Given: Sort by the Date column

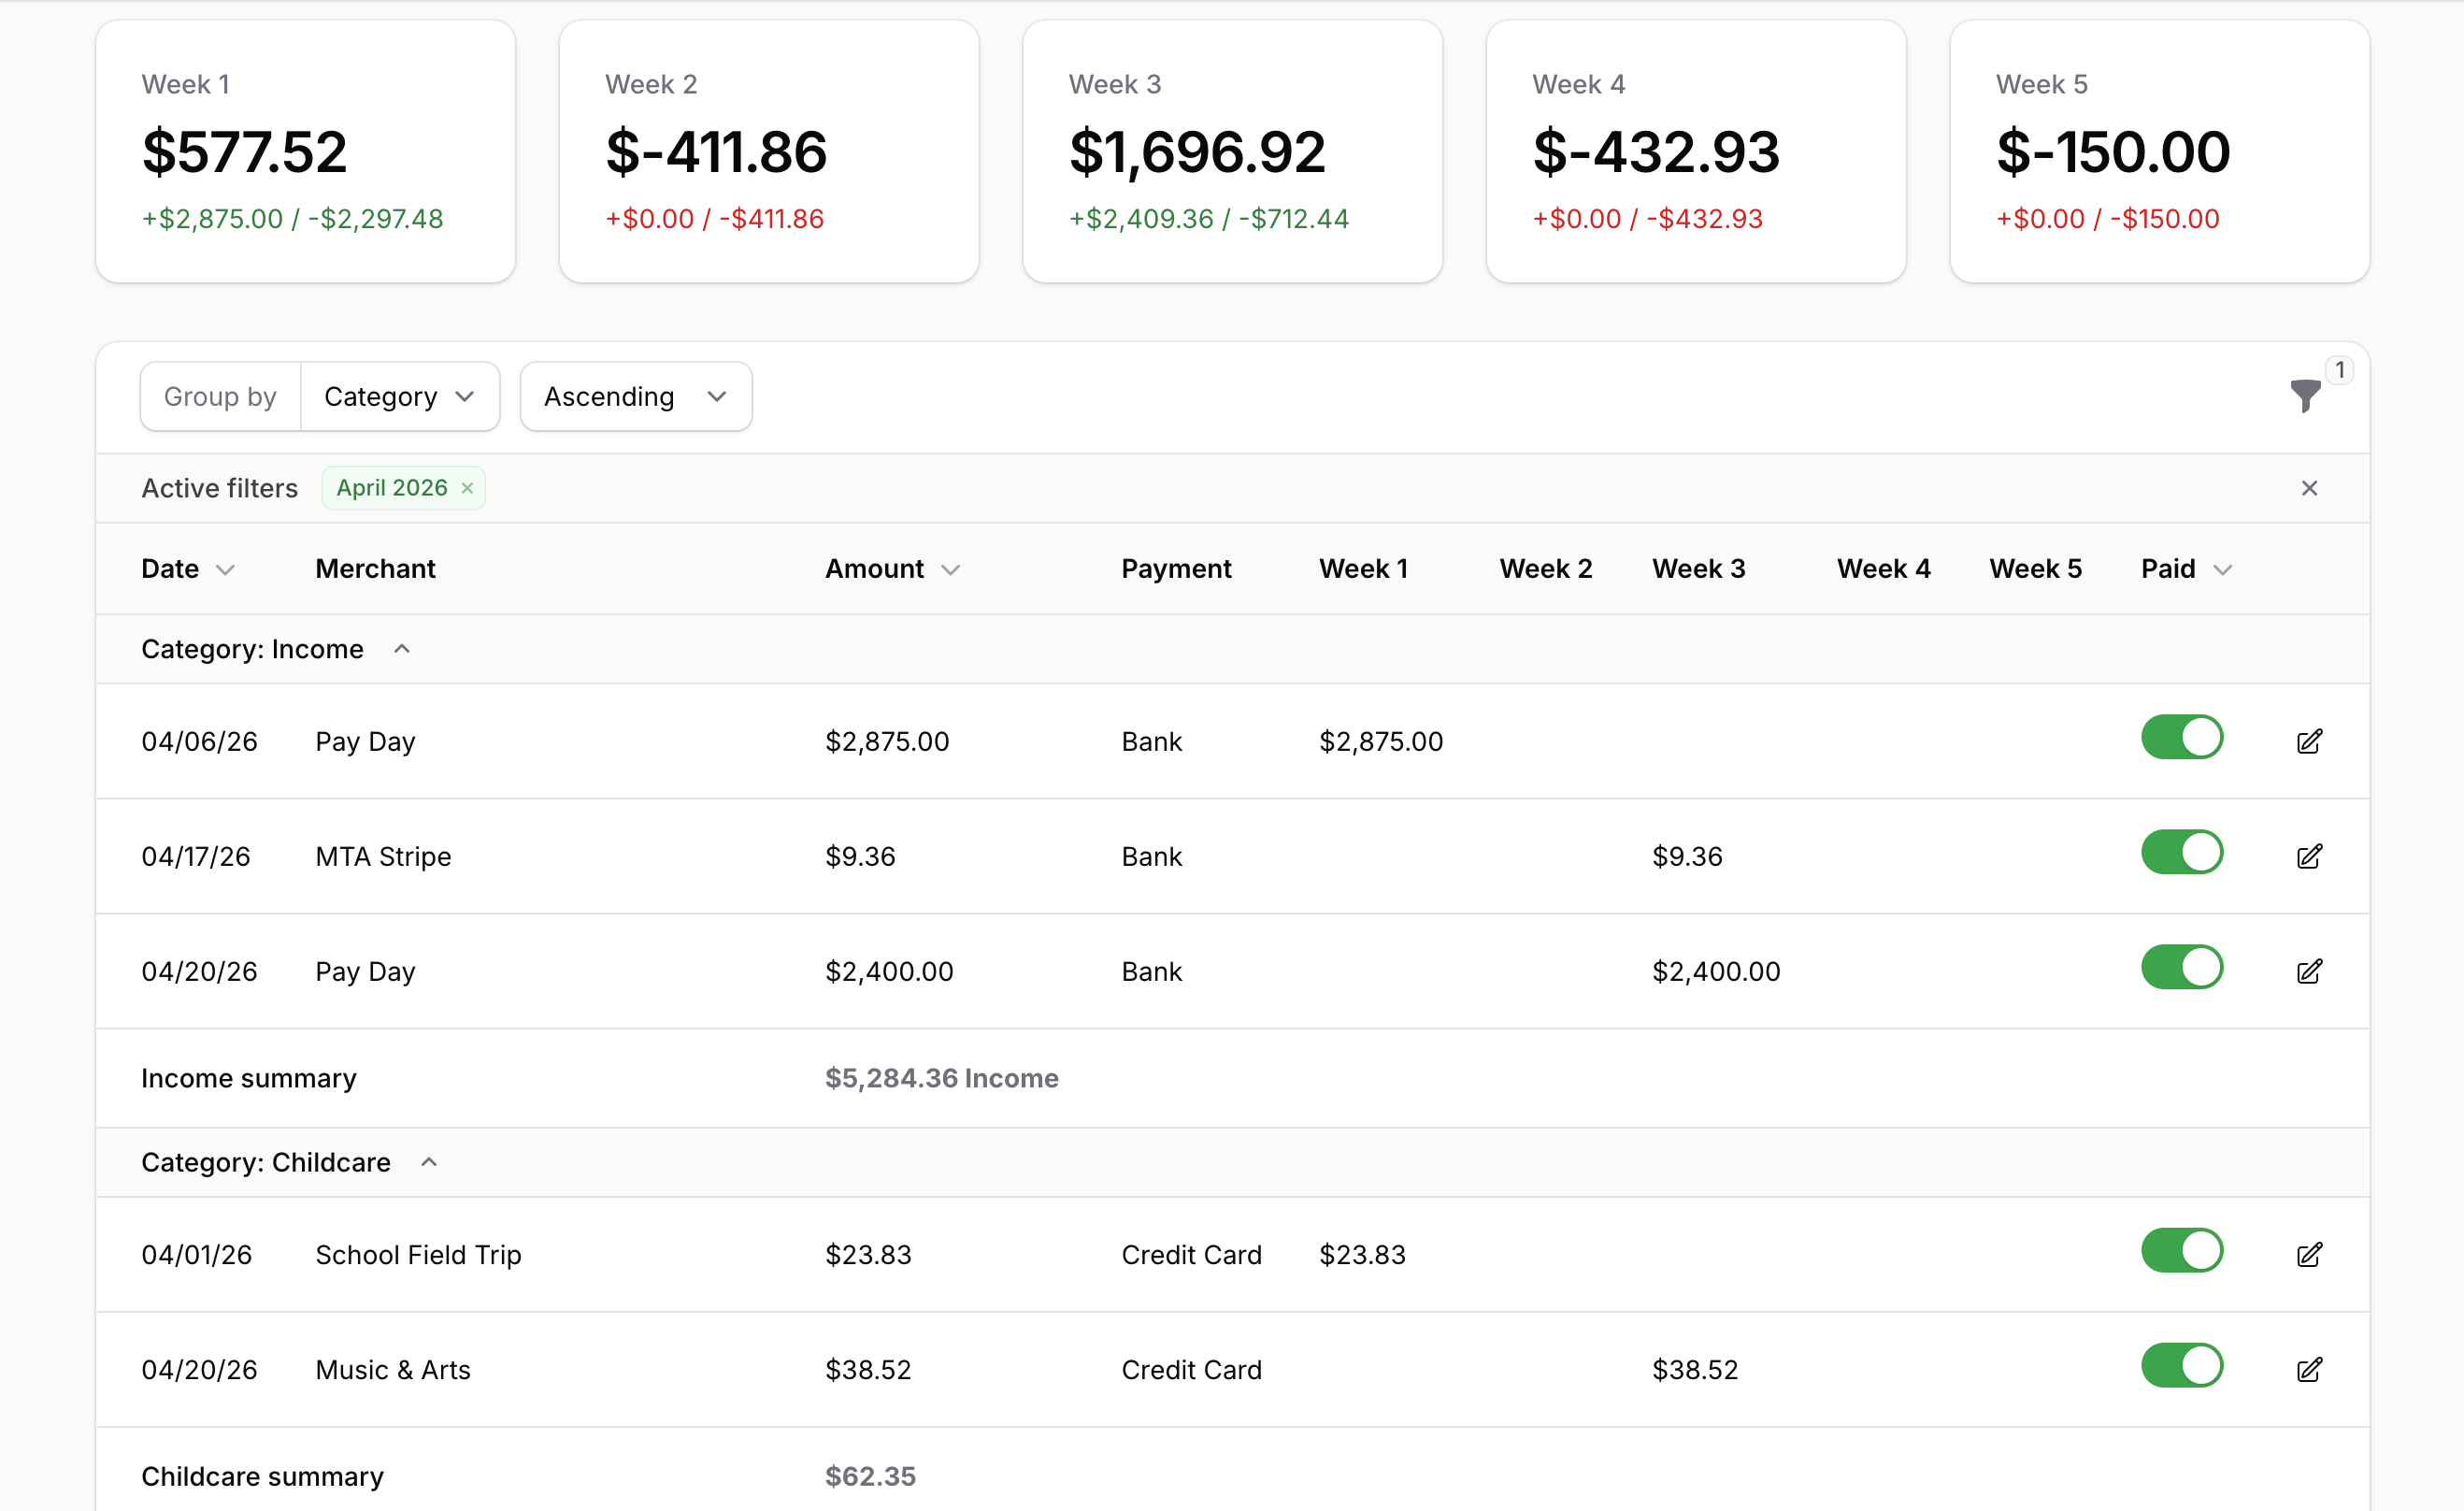Looking at the screenshot, I should [x=188, y=569].
